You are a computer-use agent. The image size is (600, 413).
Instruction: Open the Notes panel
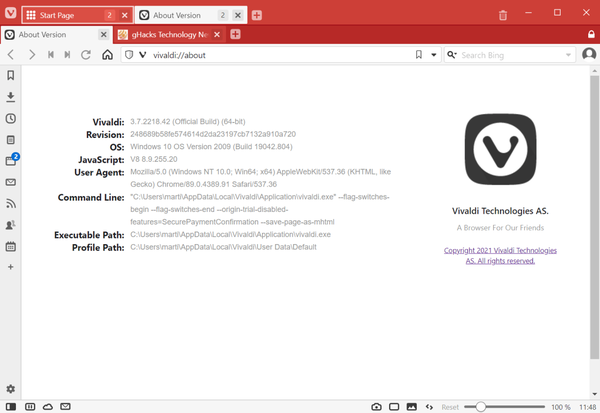pyautogui.click(x=11, y=140)
